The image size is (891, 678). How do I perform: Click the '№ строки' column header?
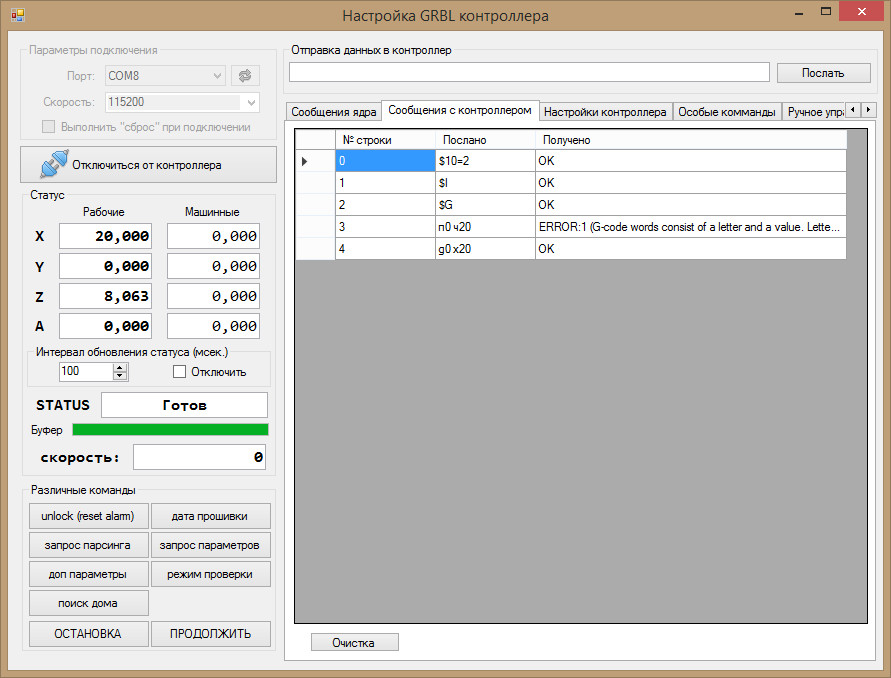tap(385, 140)
